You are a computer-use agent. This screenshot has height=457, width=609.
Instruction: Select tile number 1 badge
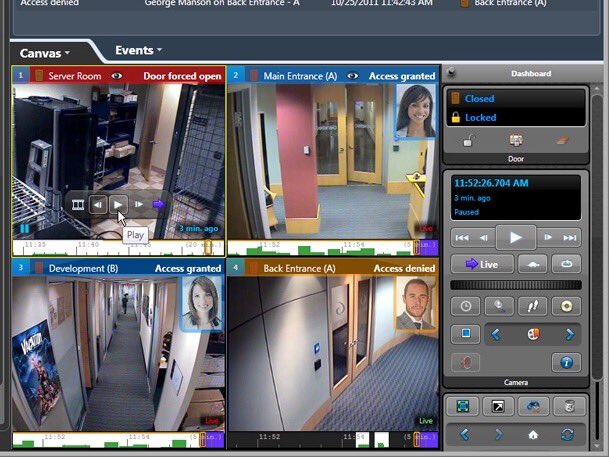(x=21, y=75)
